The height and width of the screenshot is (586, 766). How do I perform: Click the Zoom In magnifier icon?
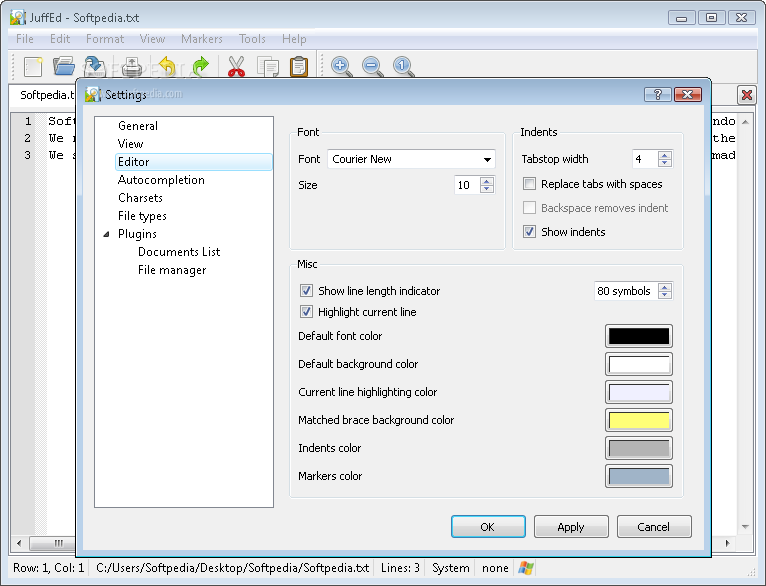[x=341, y=66]
